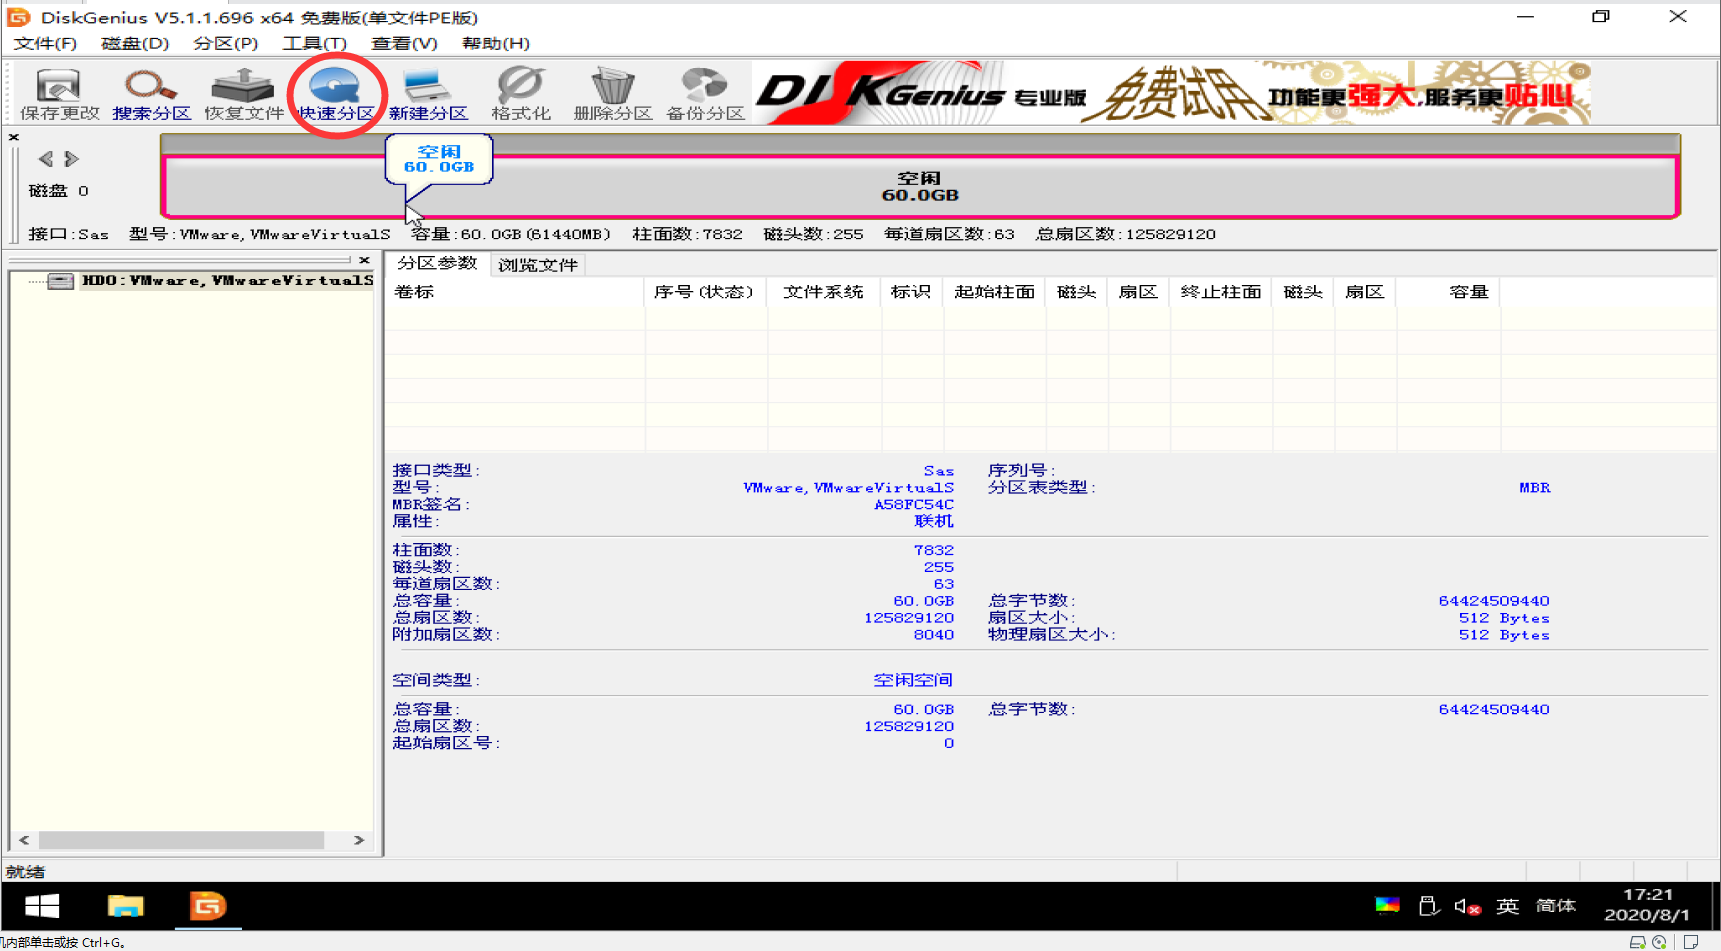Click the MBR partition table type value
Viewport: 1721px width, 951px height.
coord(1534,488)
